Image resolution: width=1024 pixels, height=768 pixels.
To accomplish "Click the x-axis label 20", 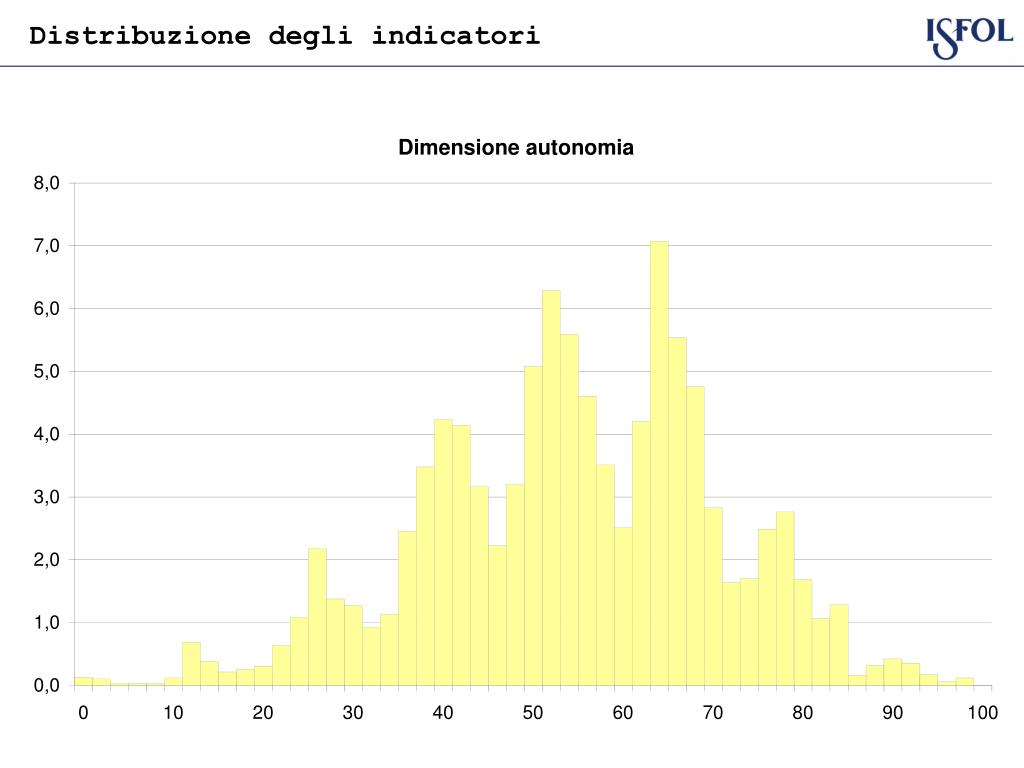I will pos(263,712).
